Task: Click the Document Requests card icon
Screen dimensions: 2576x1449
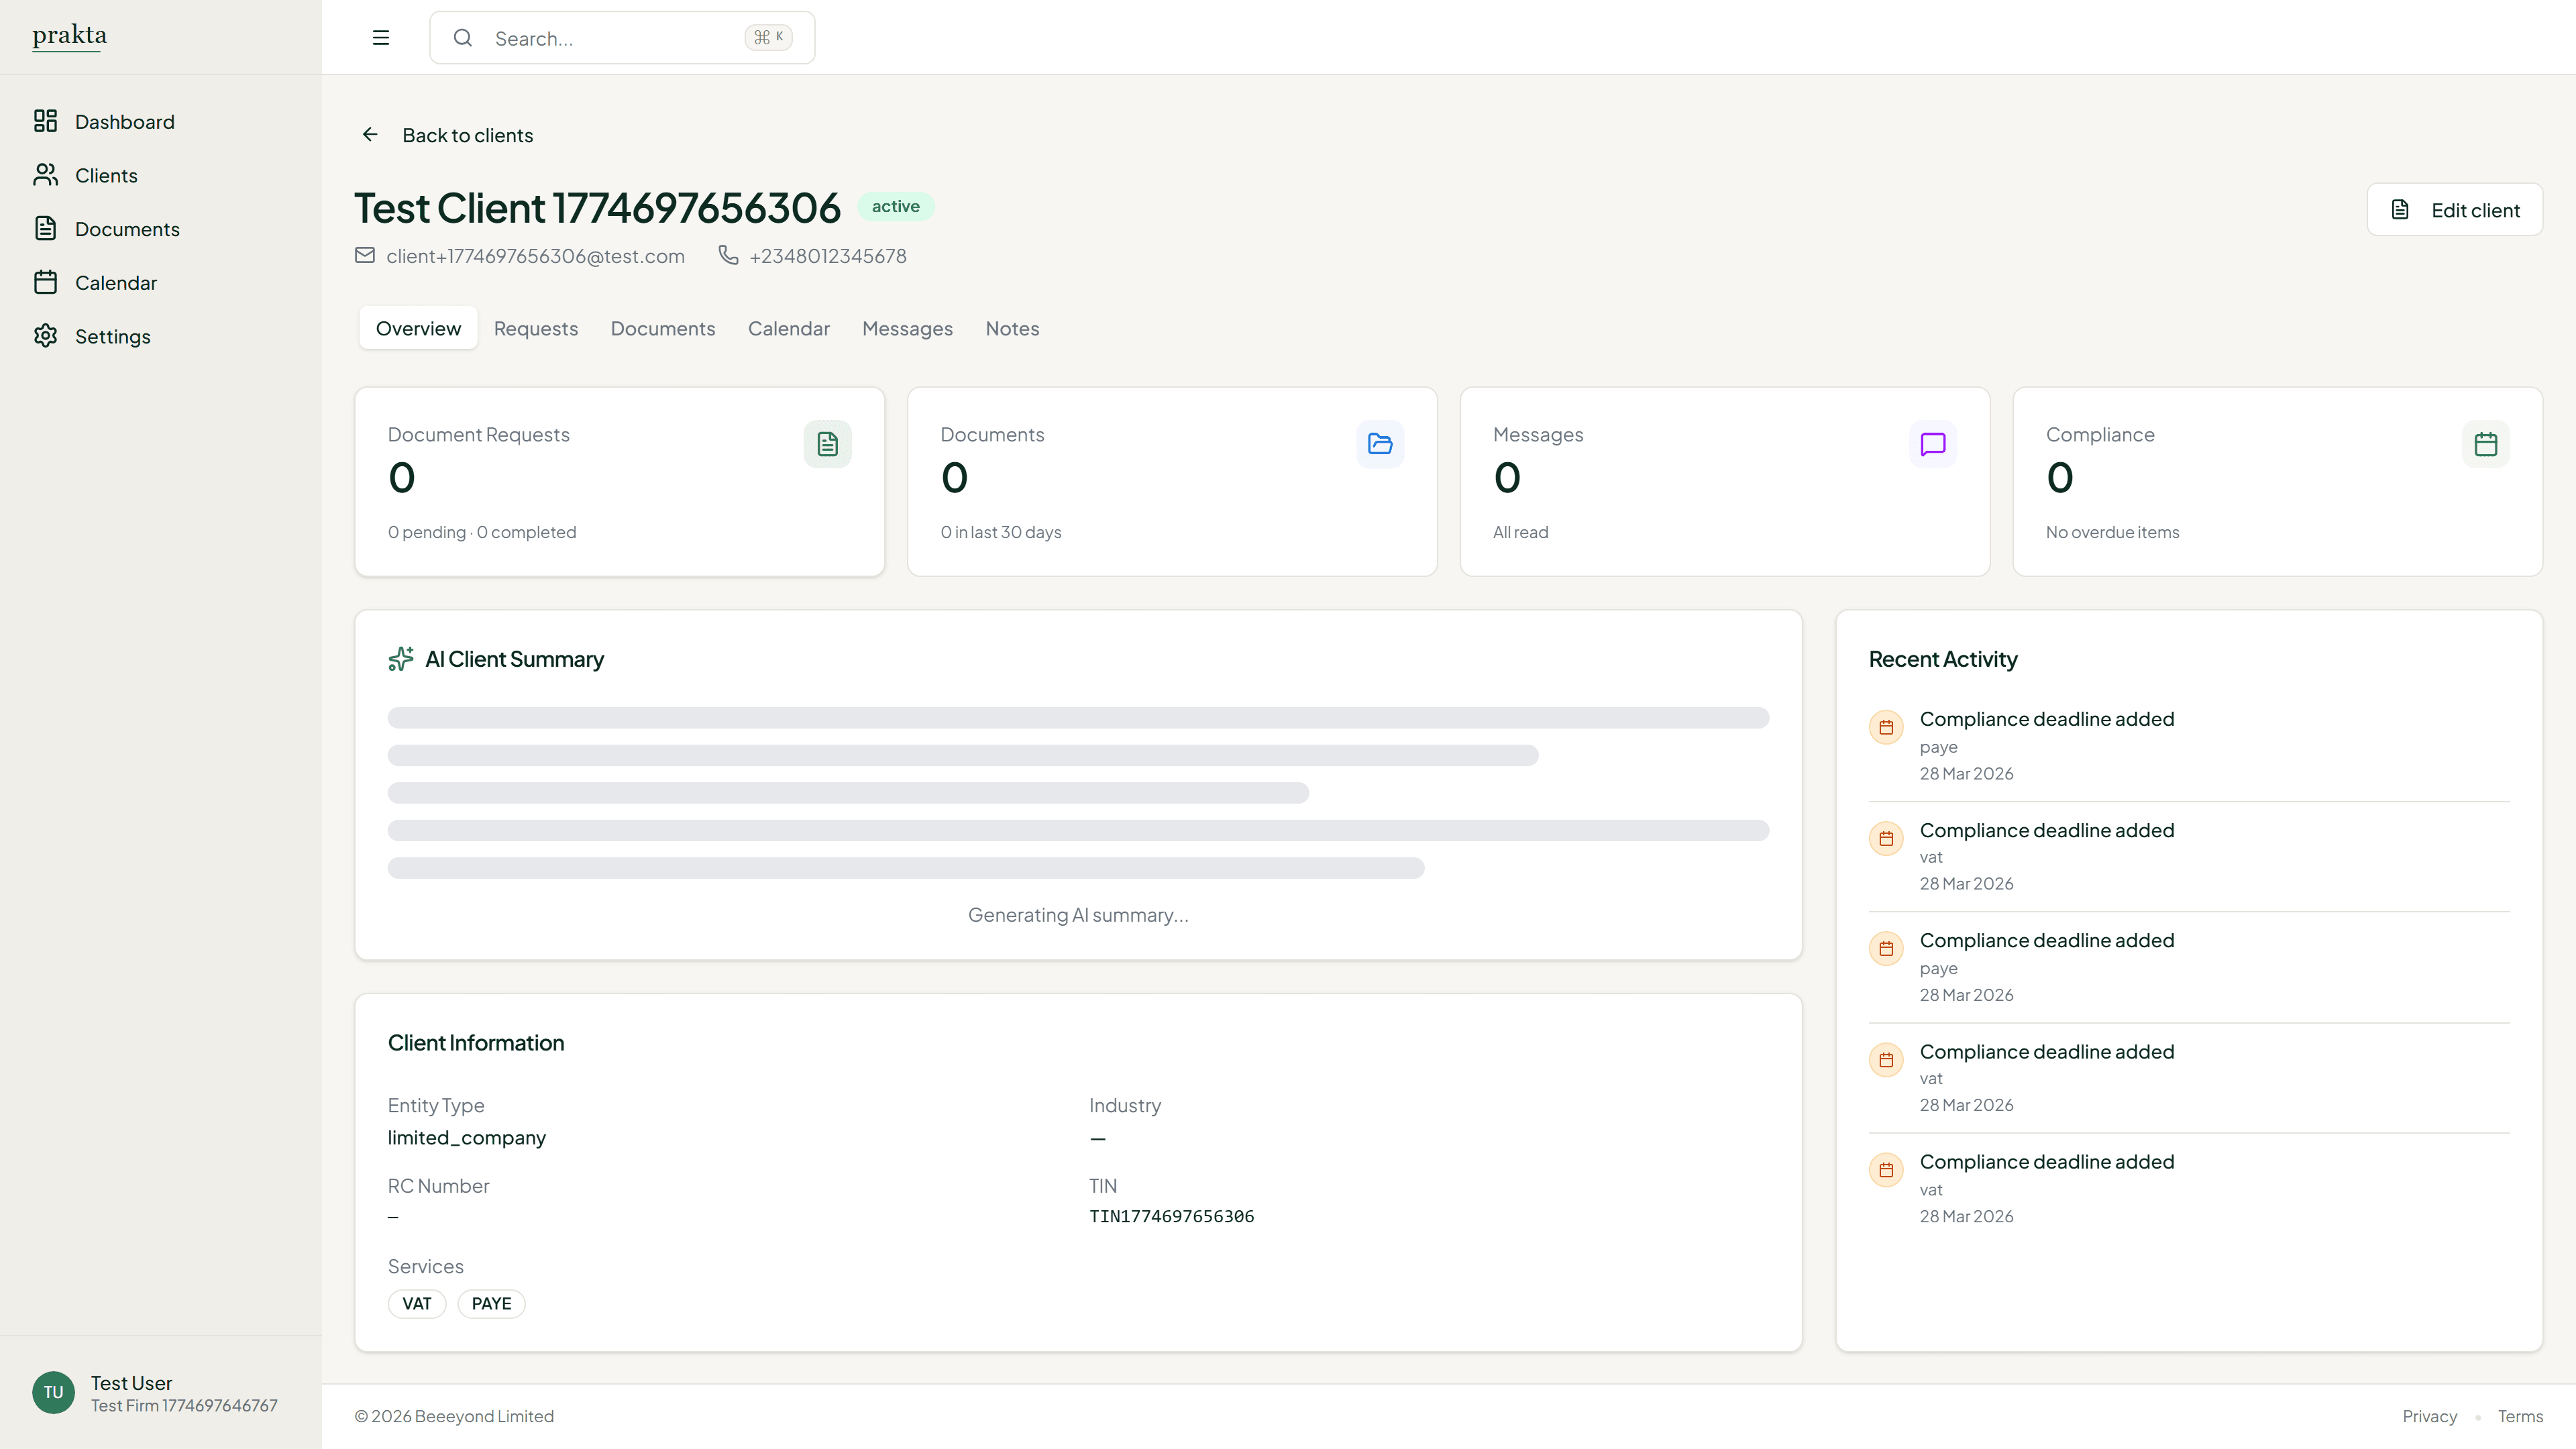Action: point(827,443)
